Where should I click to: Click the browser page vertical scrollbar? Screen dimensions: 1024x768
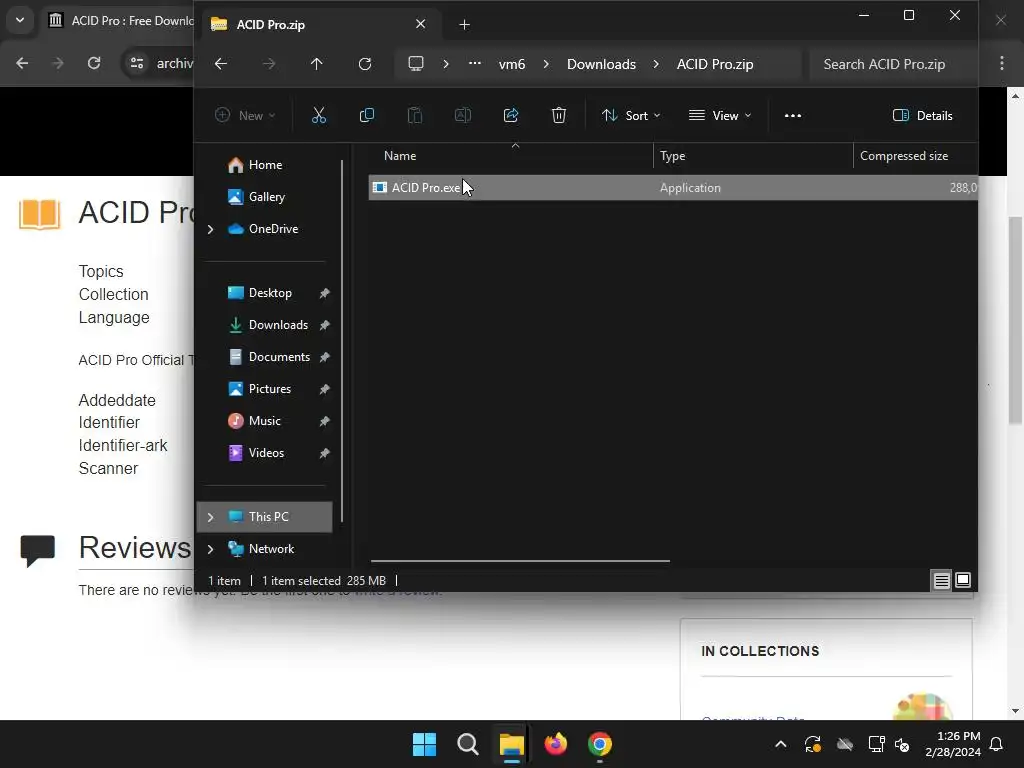click(x=1015, y=320)
